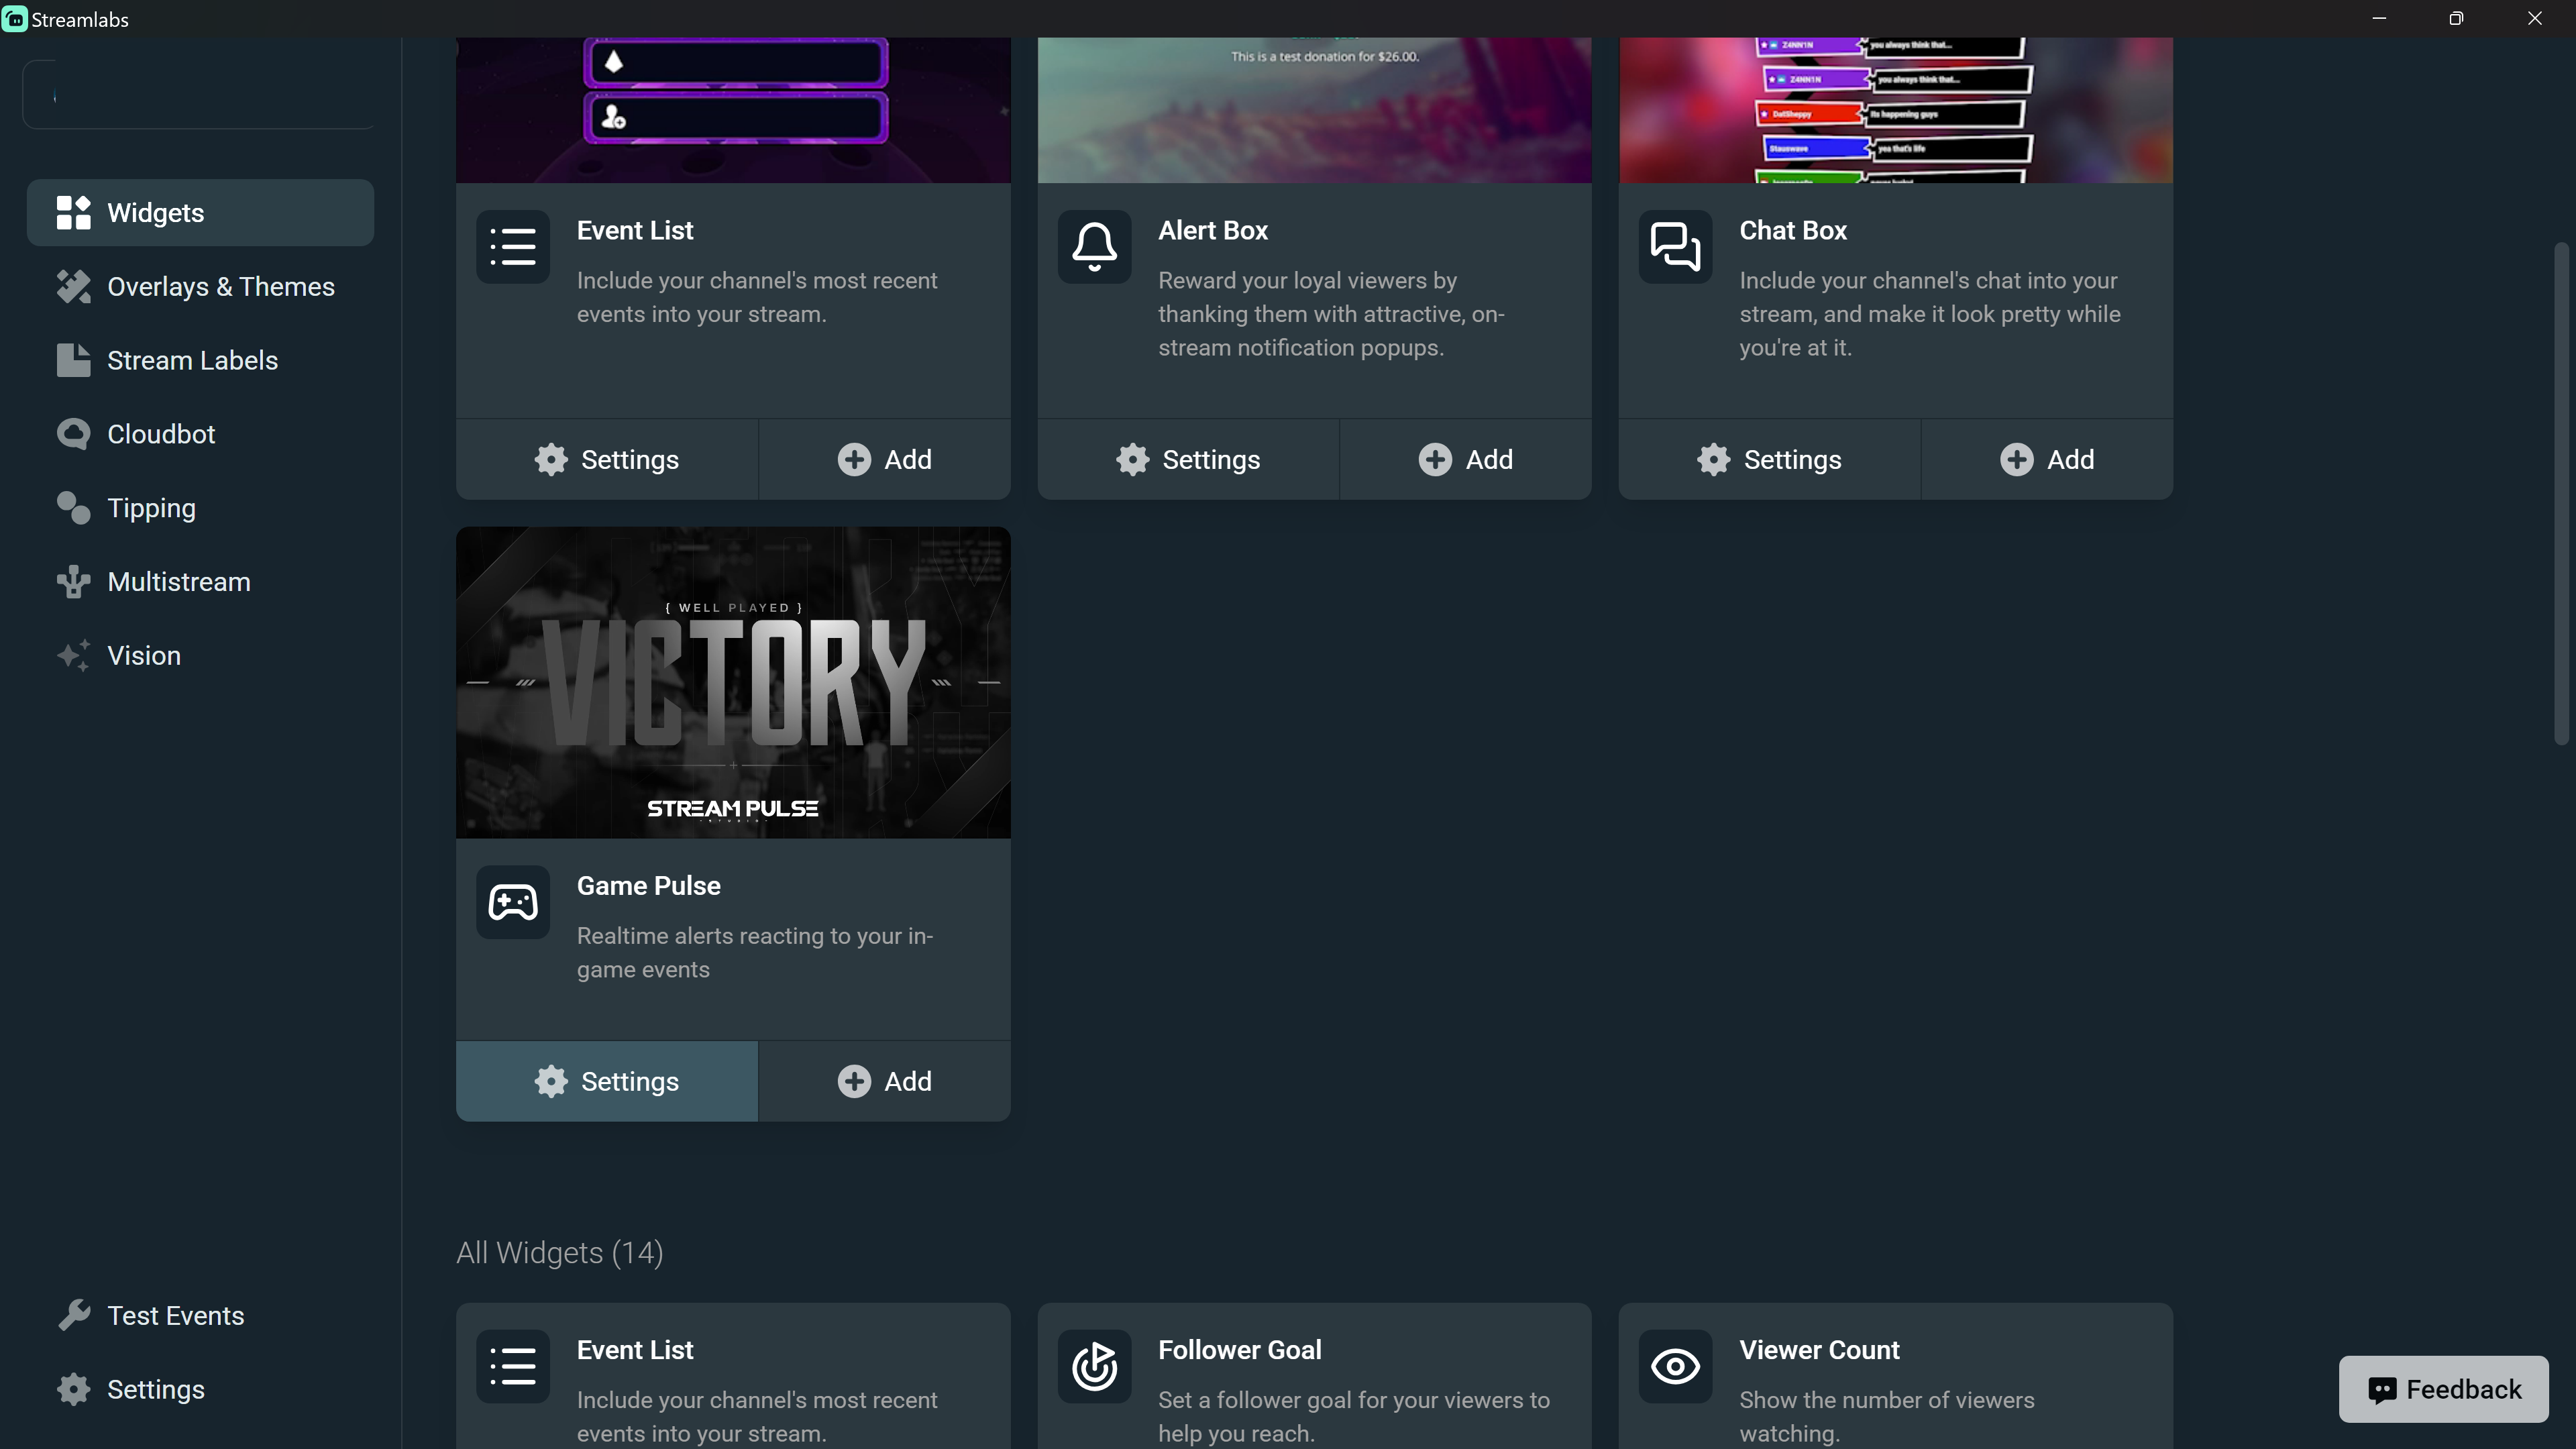Click the Multistream sidebar icon
This screenshot has height=1449, width=2576.
(73, 582)
